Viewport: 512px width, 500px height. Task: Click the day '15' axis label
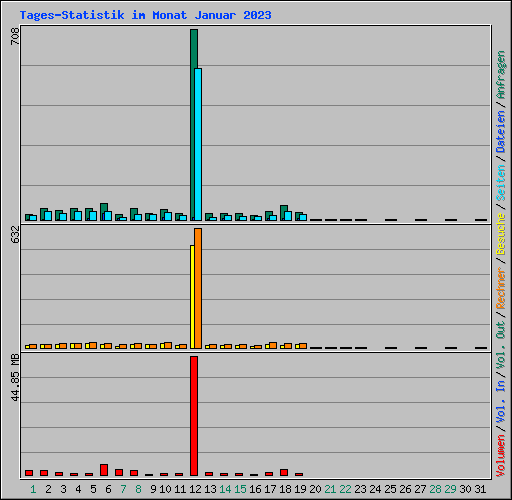[240, 489]
